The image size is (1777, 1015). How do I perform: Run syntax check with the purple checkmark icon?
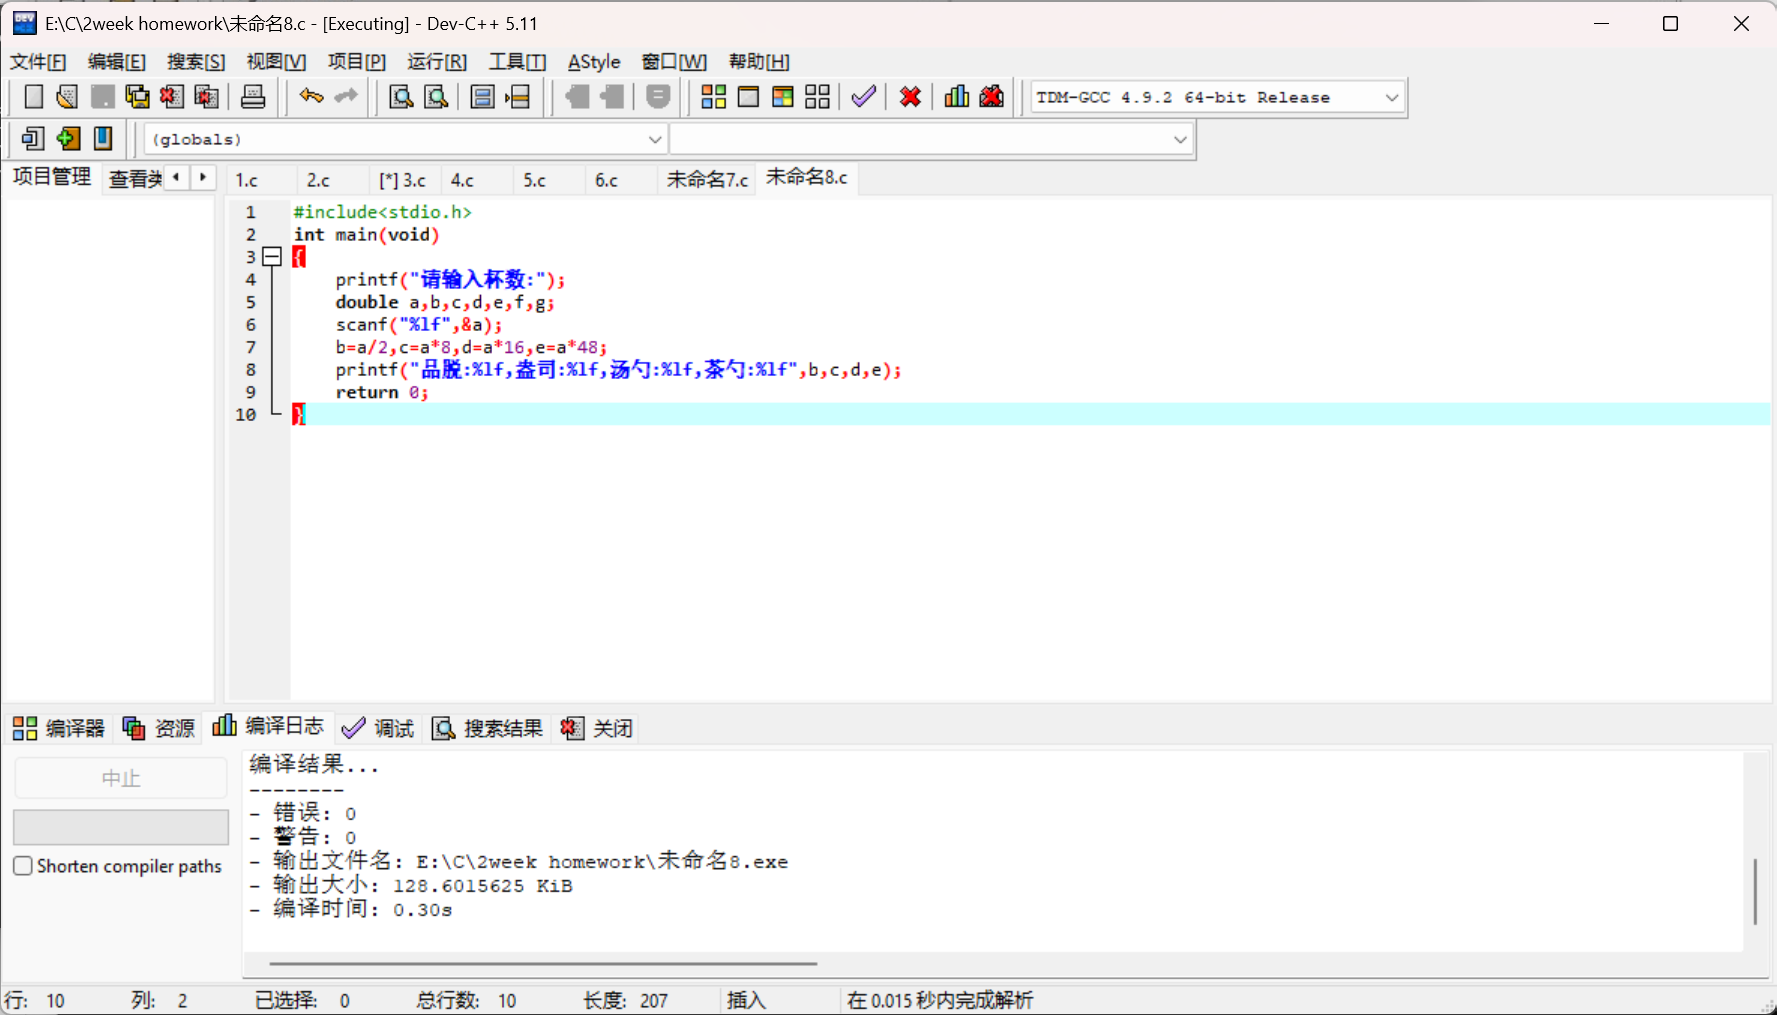[x=863, y=97]
